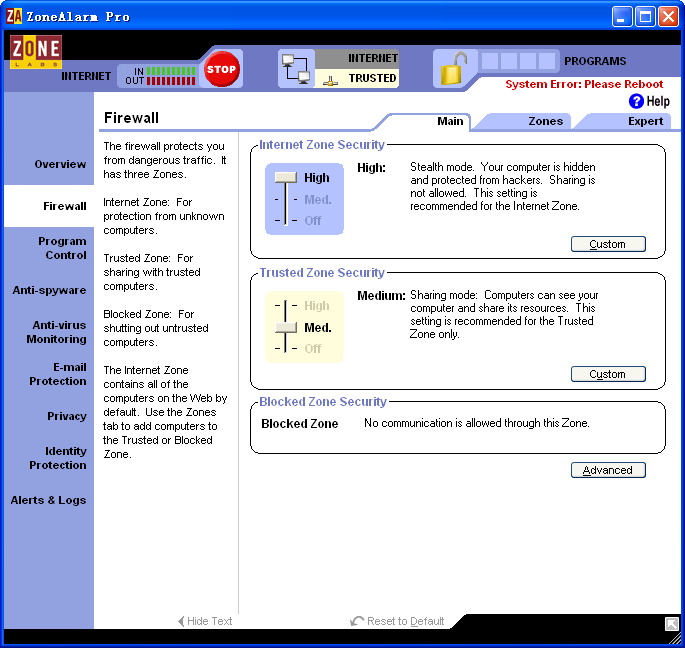Click the yellow padlock Internet Lock icon
685x648 pixels.
click(x=454, y=69)
